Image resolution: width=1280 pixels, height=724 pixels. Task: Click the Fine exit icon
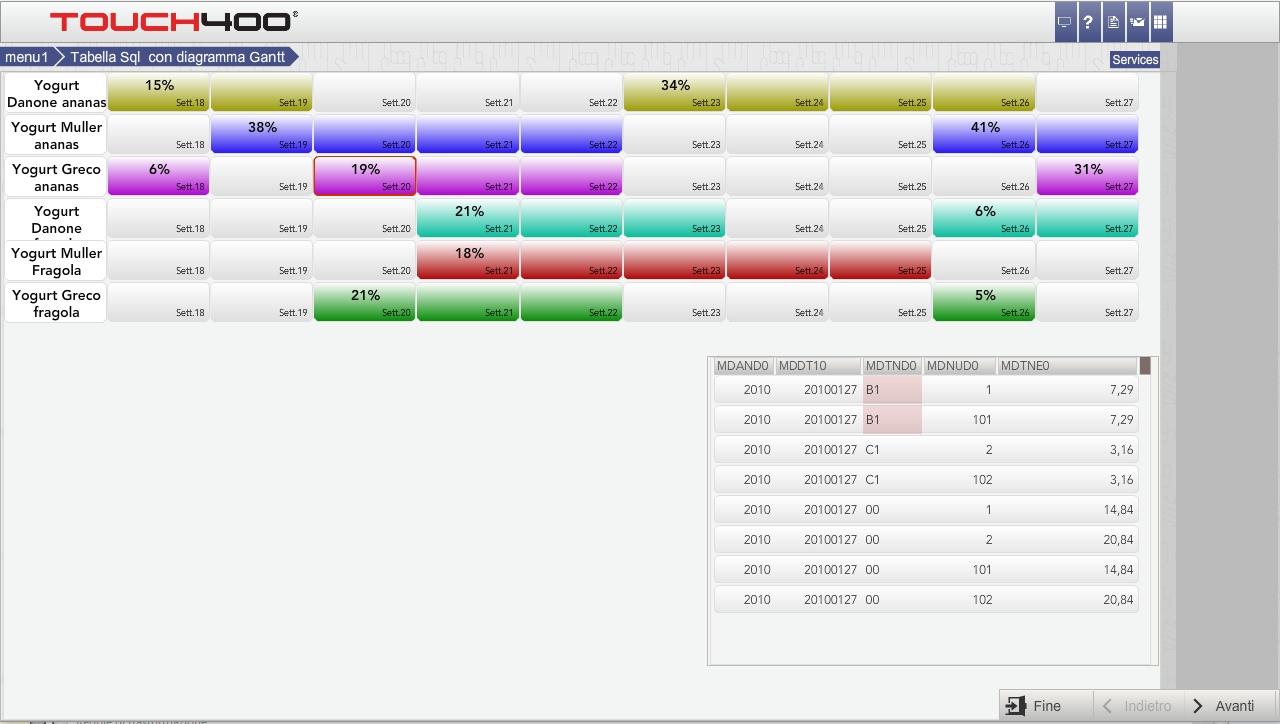tap(1016, 706)
